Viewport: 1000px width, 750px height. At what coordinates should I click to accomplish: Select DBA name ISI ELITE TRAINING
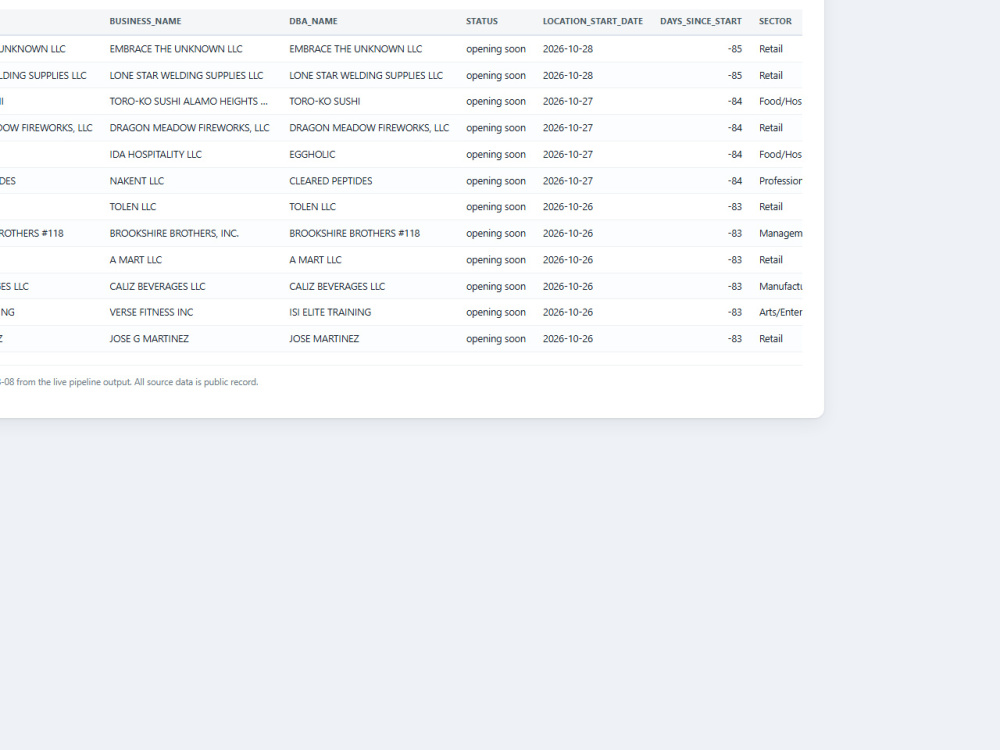pos(330,312)
